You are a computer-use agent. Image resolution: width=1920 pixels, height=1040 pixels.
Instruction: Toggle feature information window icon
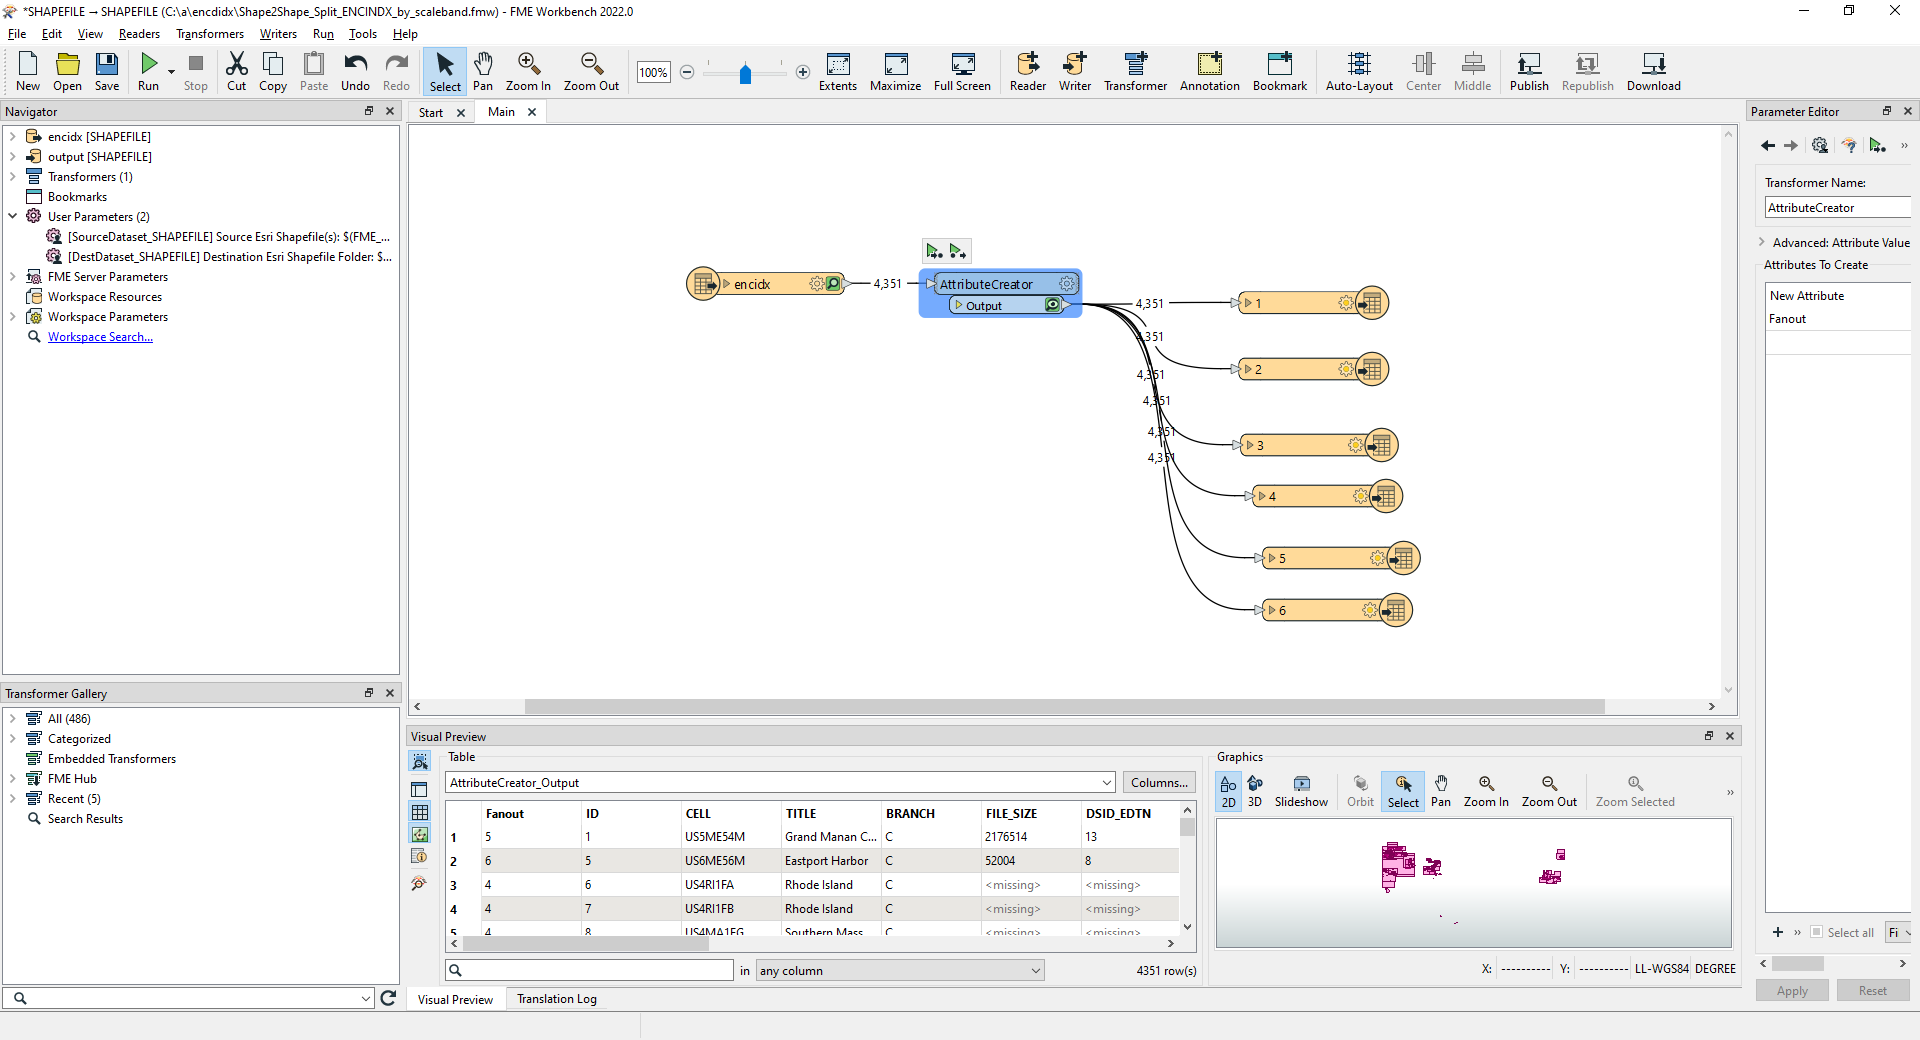pyautogui.click(x=420, y=856)
